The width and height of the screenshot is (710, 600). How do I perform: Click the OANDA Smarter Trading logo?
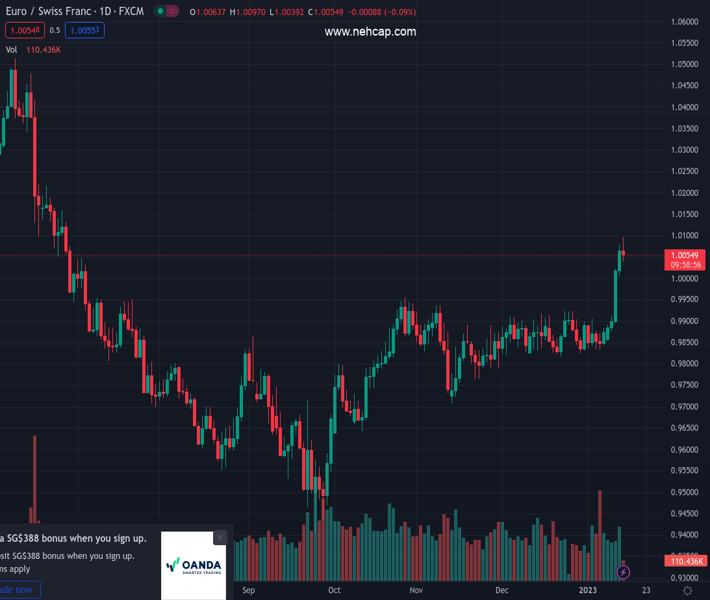click(x=193, y=566)
